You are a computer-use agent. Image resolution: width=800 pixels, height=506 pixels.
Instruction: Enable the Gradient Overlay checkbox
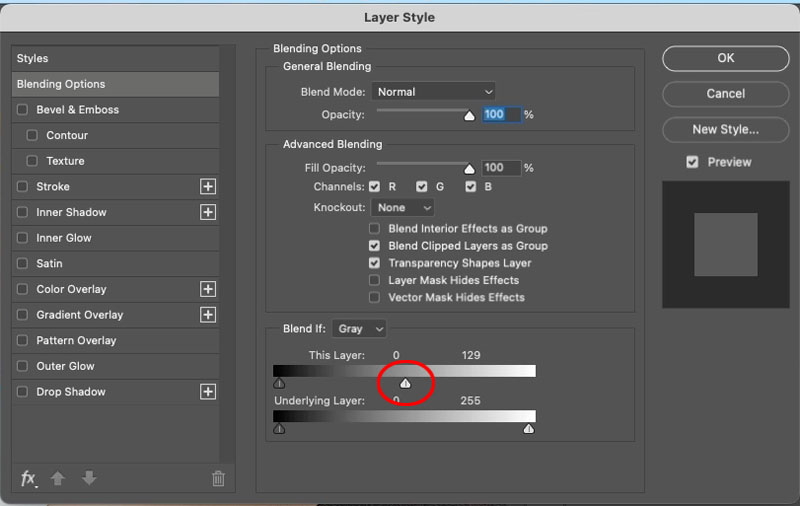22,315
